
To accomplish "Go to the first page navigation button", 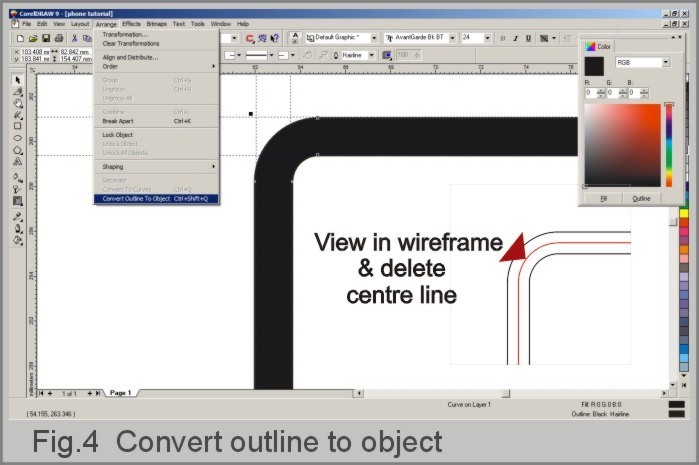I will (x=41, y=393).
